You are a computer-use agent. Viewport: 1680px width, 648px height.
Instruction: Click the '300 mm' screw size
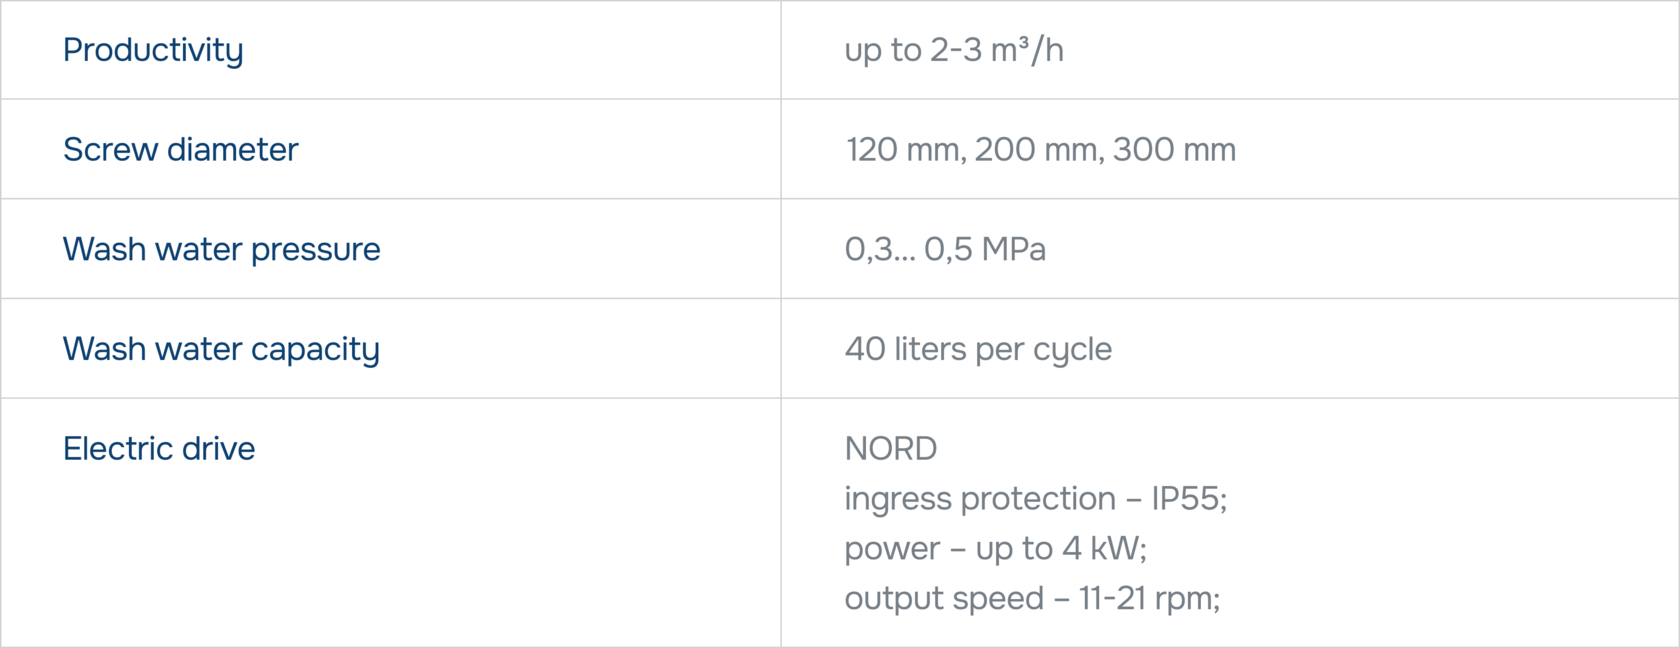click(1175, 149)
